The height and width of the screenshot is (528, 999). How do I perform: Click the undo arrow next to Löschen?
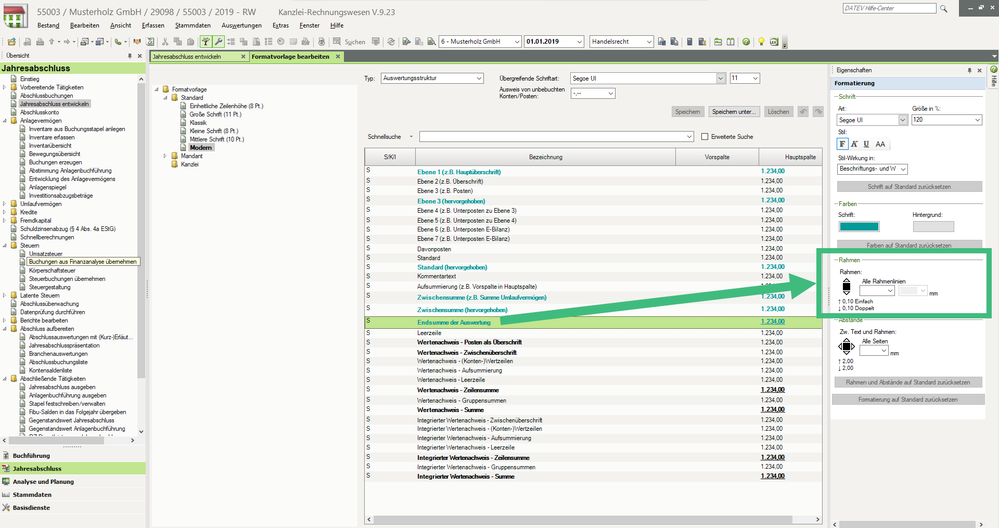click(803, 111)
